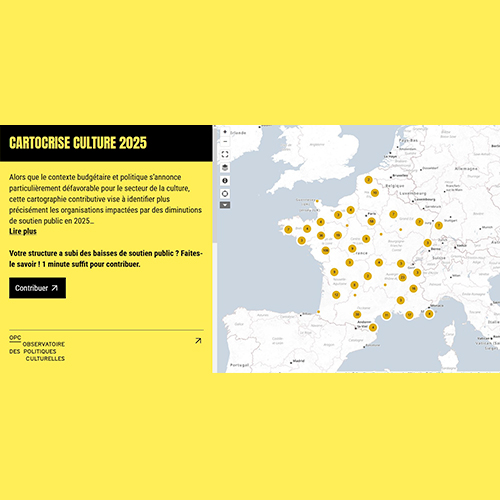Select the northernmost cluster marker near Lille
The height and width of the screenshot is (500, 500).
pos(368,180)
